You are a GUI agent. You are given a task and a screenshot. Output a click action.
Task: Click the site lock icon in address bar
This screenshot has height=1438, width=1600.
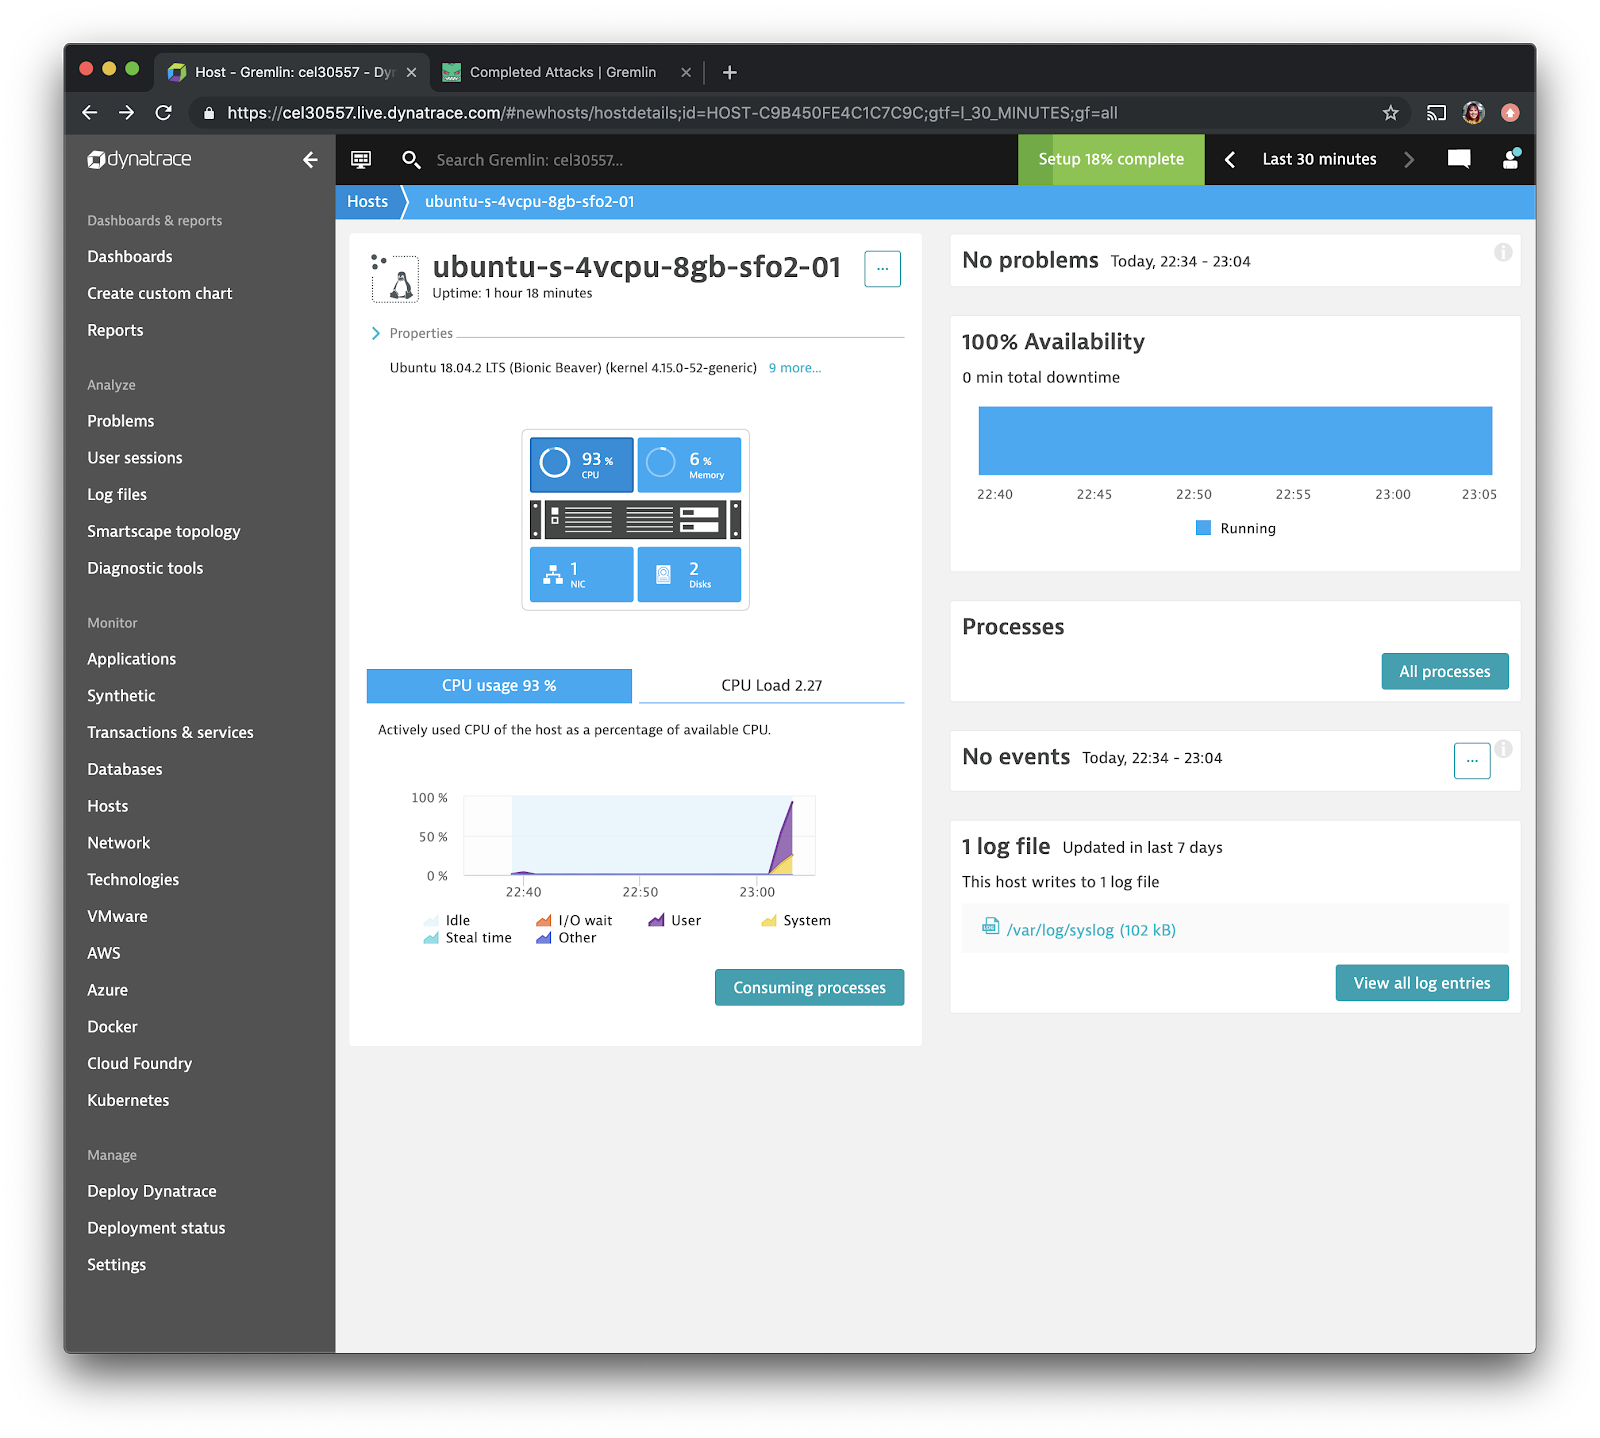point(209,113)
